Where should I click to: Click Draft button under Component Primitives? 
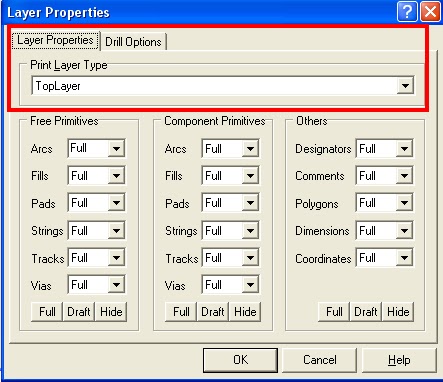pos(213,312)
